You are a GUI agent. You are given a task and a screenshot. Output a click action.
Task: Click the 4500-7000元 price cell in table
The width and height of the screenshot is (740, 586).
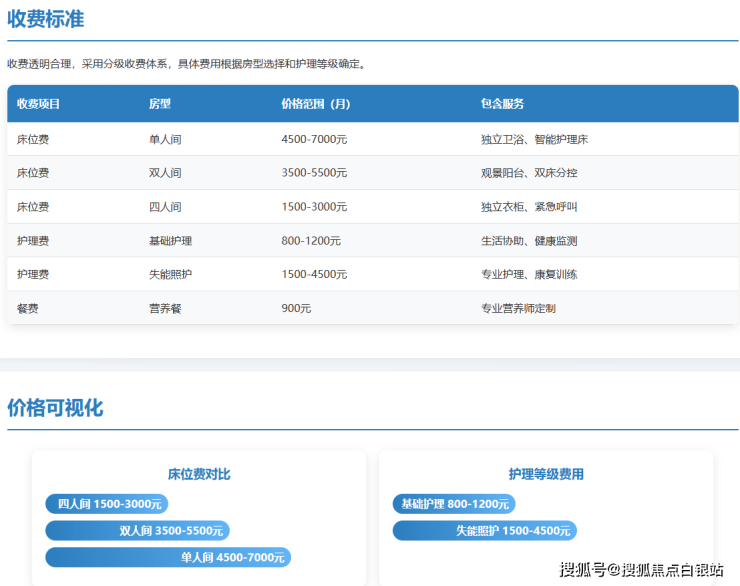click(x=314, y=139)
